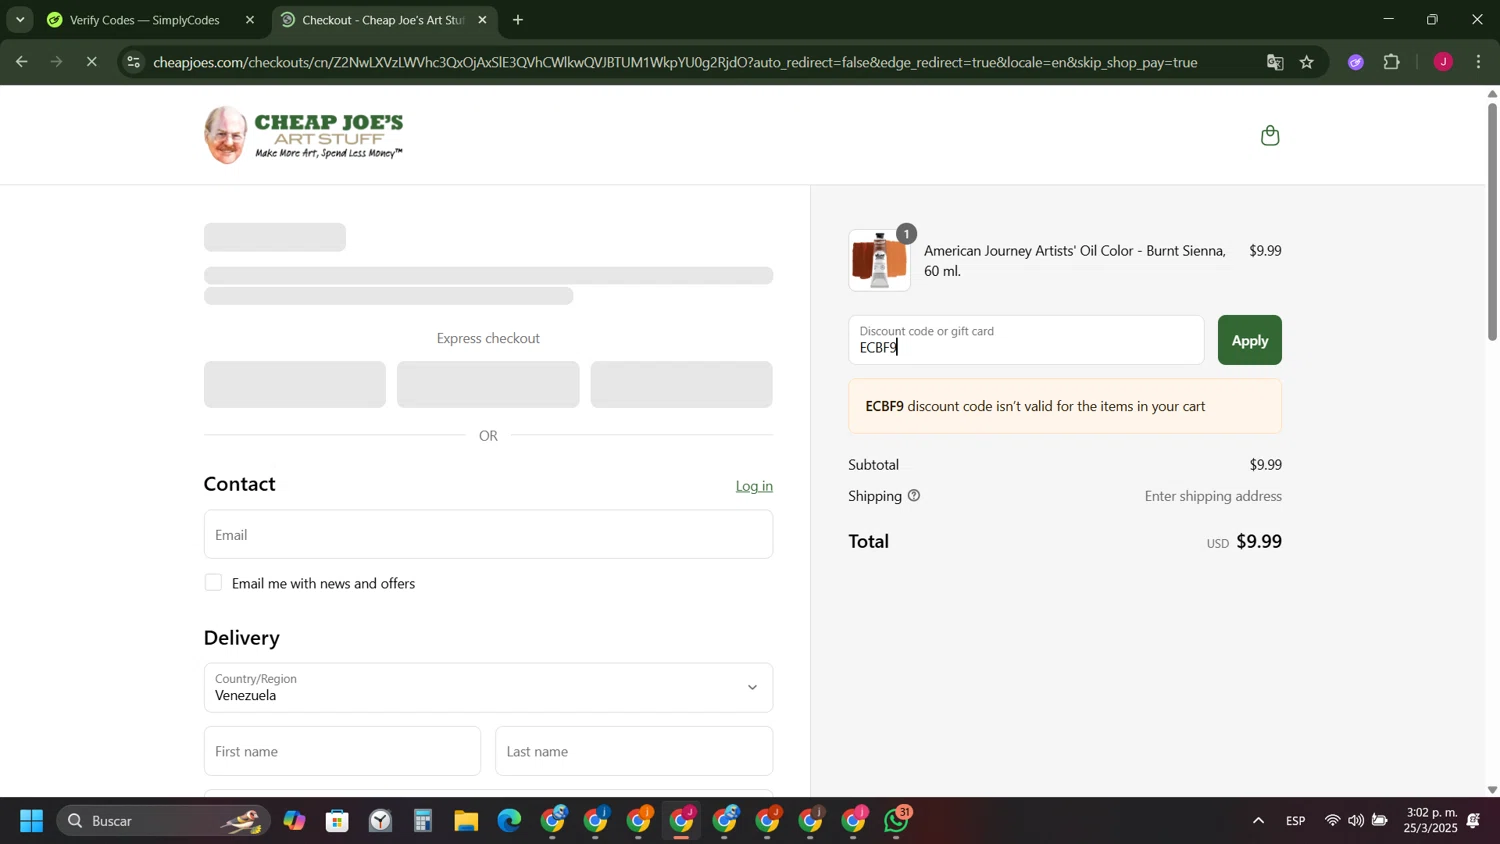Open the volume speaker icon
The width and height of the screenshot is (1500, 844).
click(x=1355, y=821)
